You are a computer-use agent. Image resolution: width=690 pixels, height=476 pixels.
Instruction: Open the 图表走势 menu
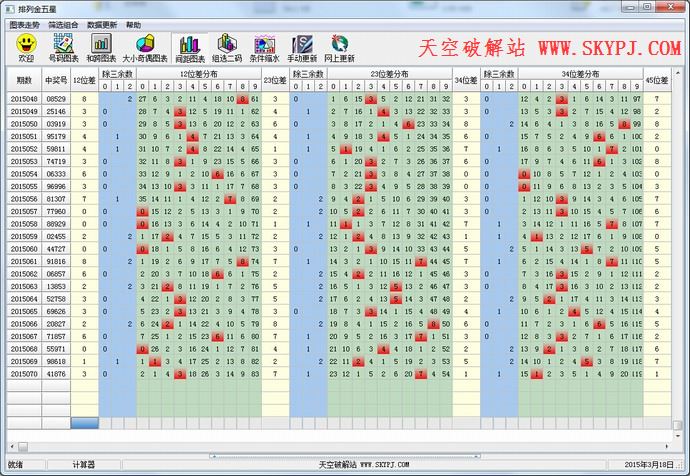point(26,23)
